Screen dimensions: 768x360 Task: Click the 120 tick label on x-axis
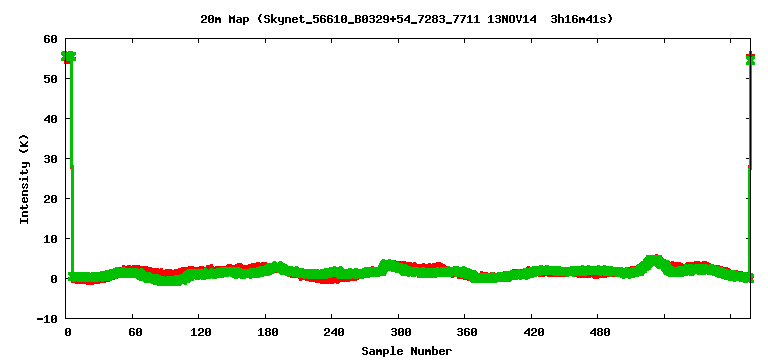click(201, 333)
